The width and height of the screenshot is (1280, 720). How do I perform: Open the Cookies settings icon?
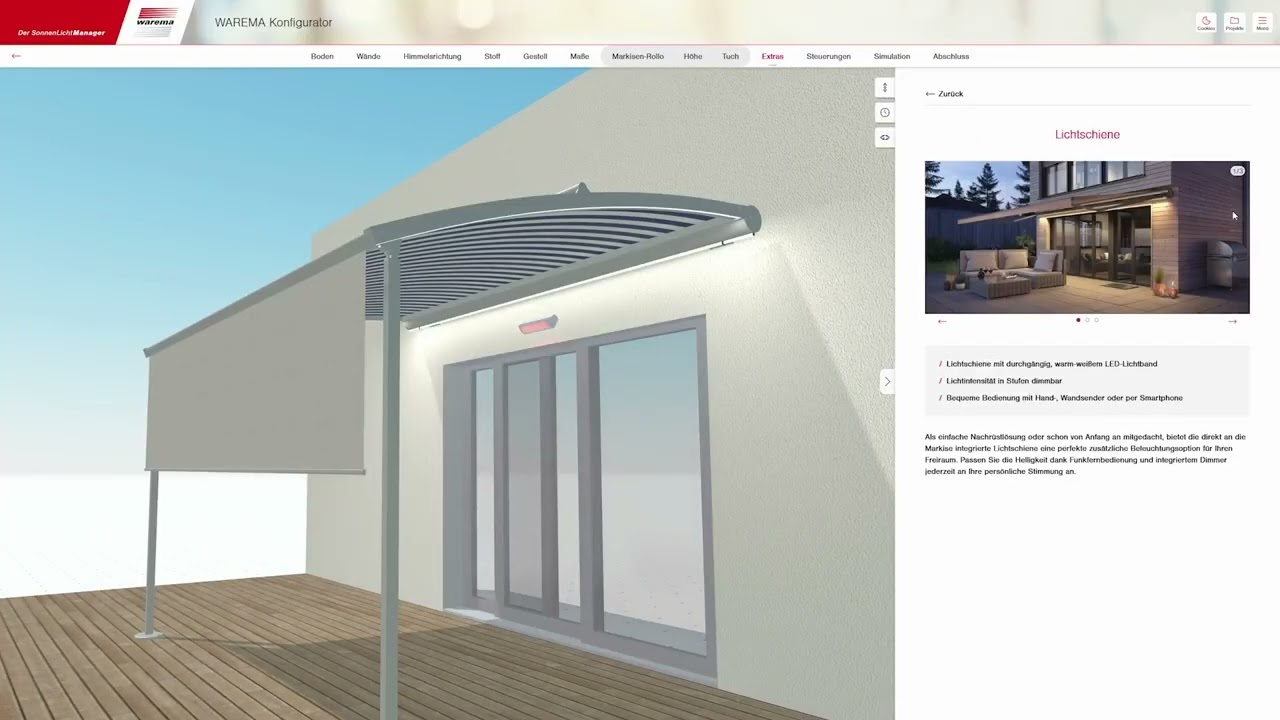pyautogui.click(x=1206, y=22)
